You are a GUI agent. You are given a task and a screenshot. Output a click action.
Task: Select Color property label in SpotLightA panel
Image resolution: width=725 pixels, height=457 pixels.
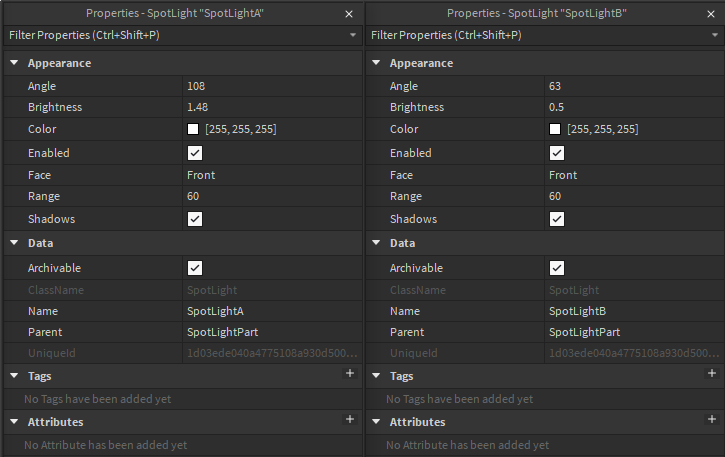pos(42,129)
